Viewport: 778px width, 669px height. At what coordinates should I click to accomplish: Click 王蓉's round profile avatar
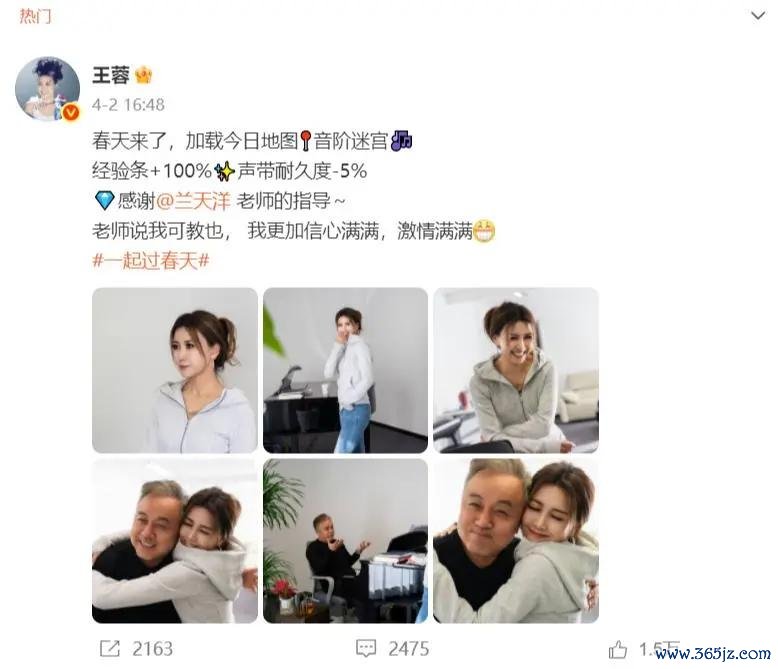tap(48, 89)
